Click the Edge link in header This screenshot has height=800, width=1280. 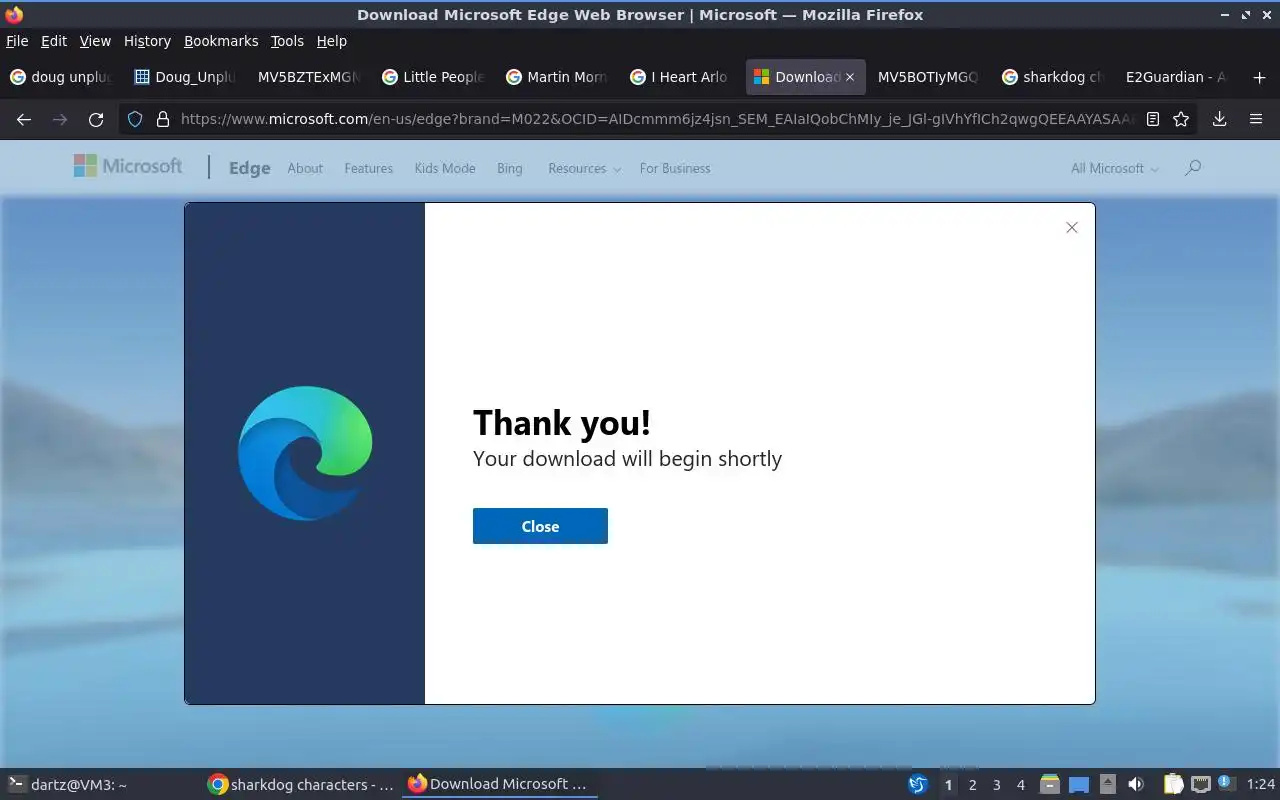(250, 168)
